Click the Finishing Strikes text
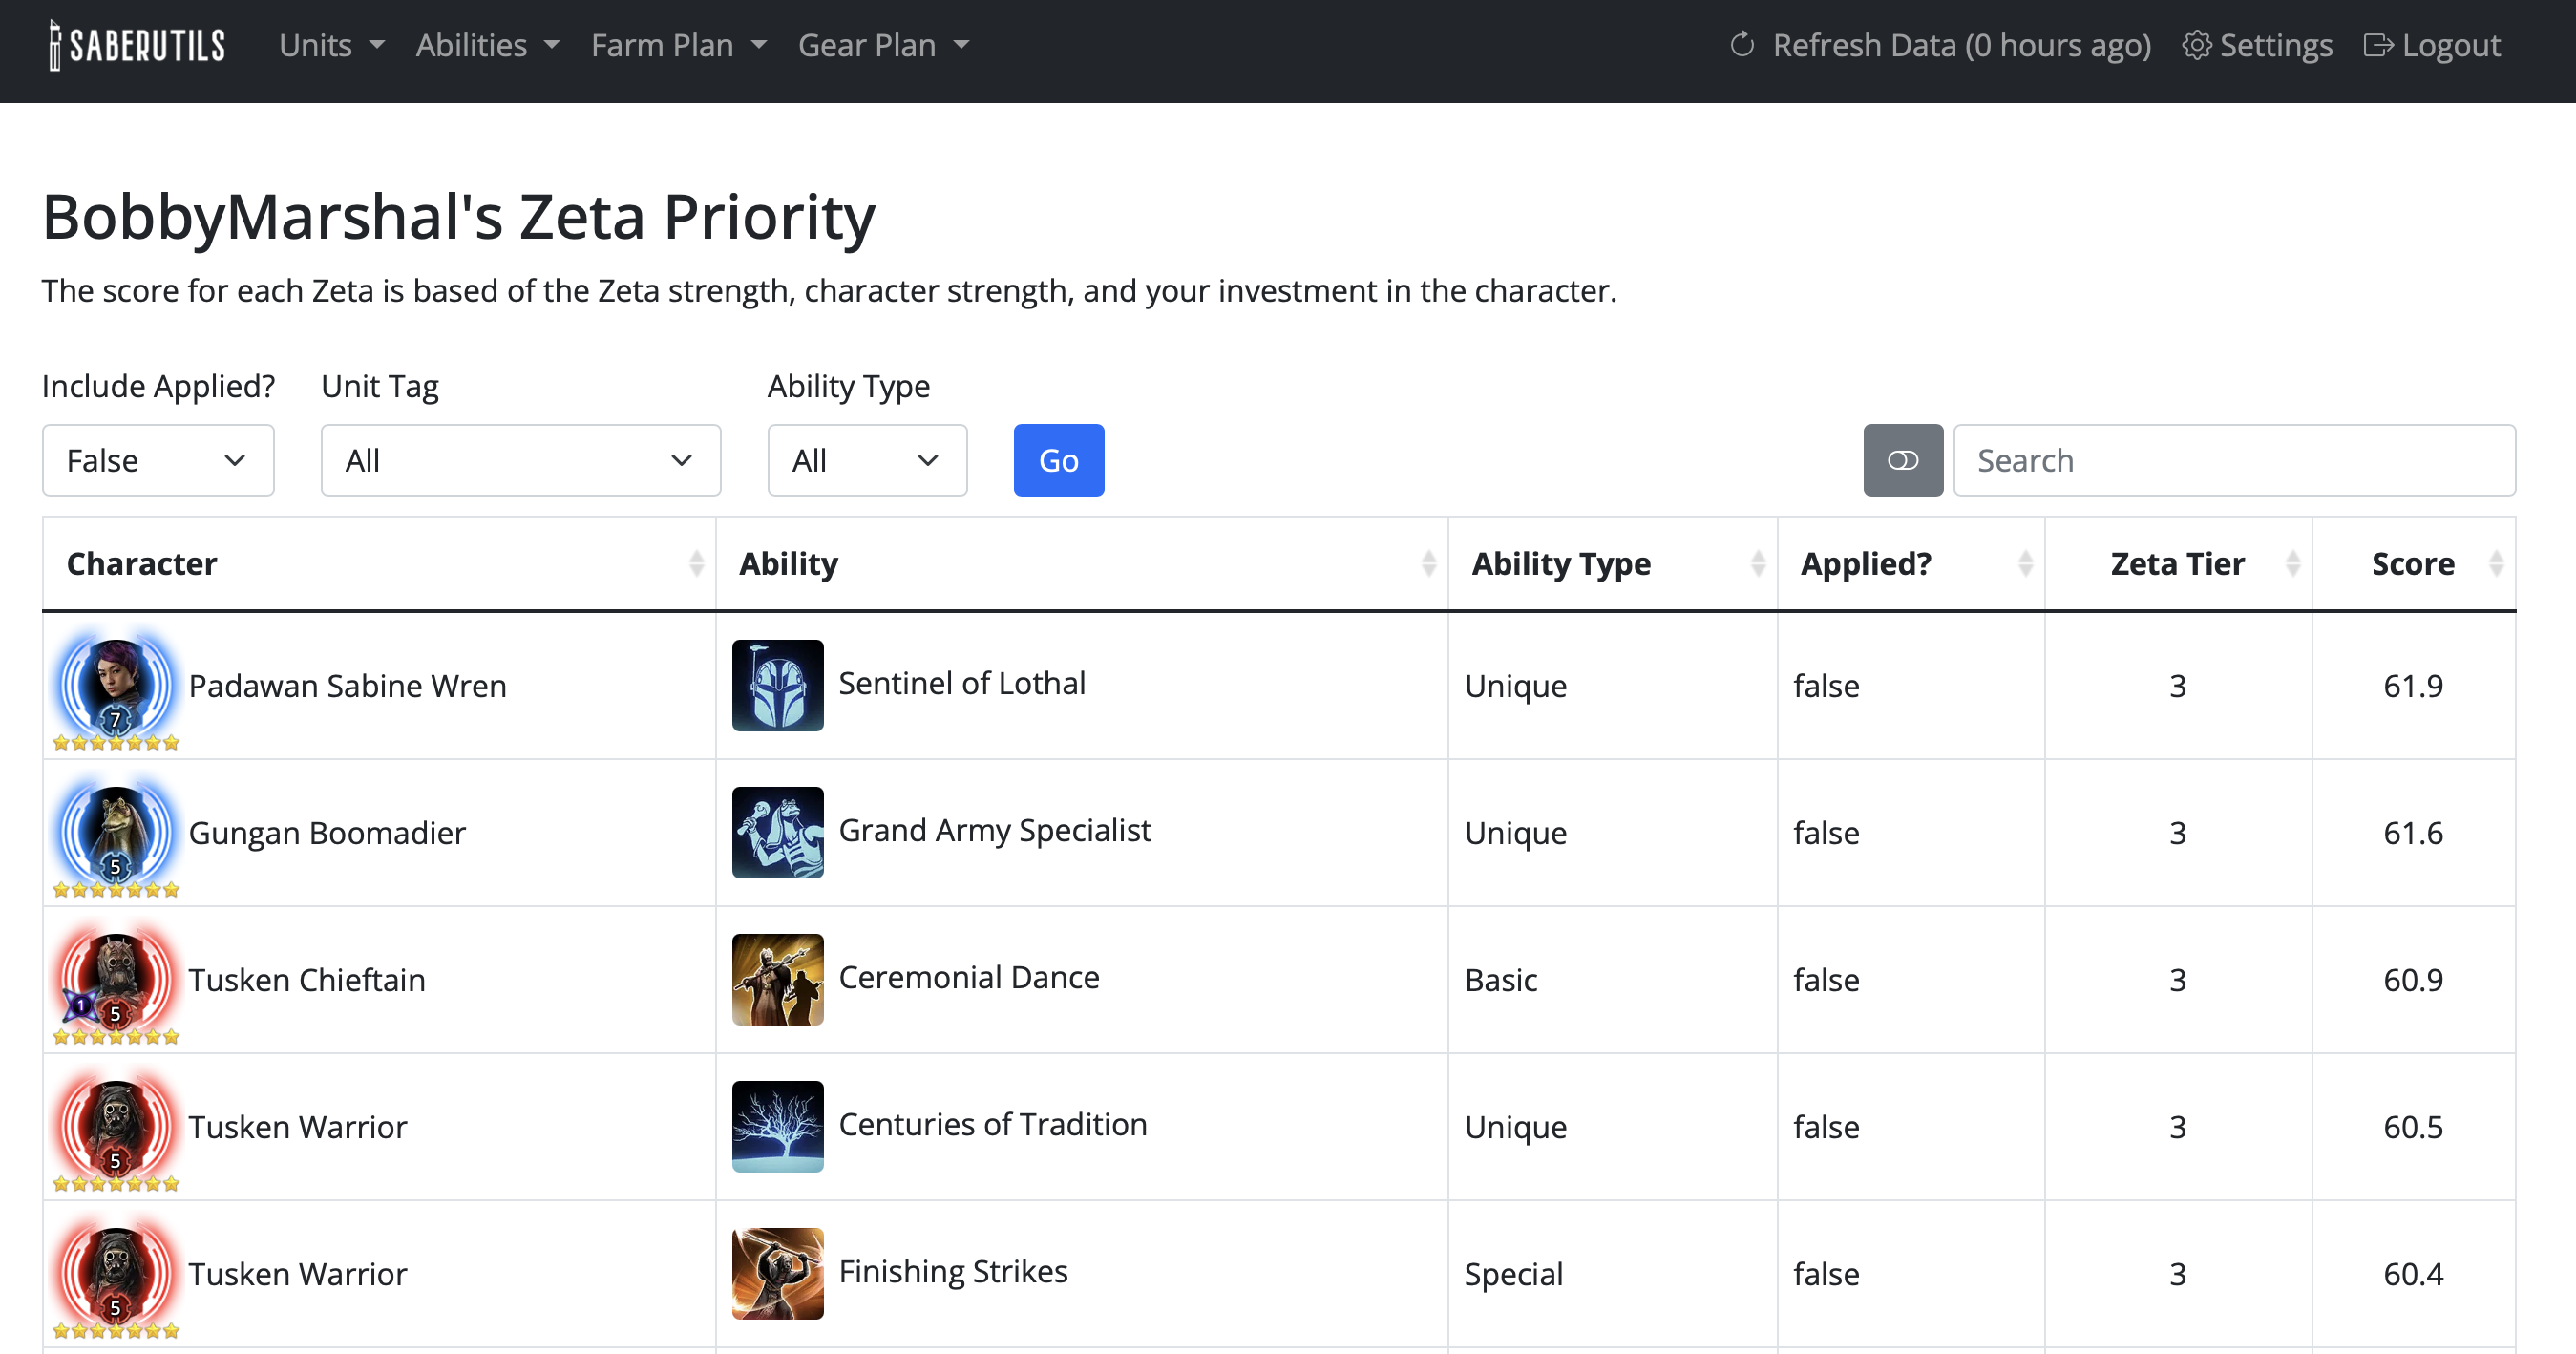This screenshot has width=2576, height=1354. (x=953, y=1271)
